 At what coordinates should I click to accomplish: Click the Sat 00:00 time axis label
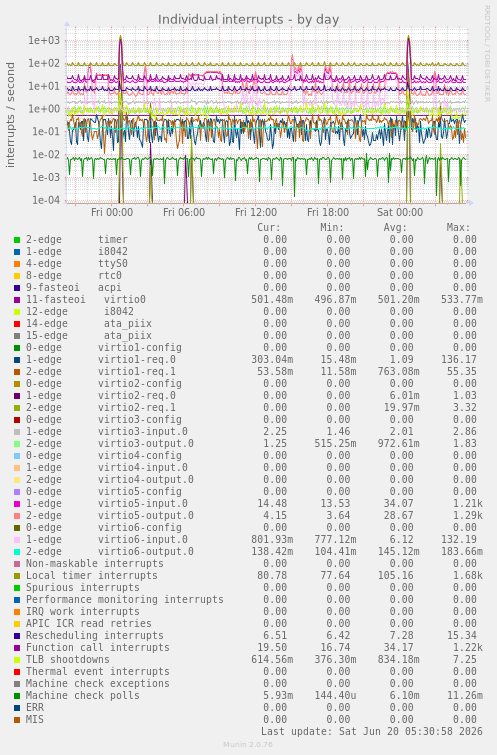[400, 212]
